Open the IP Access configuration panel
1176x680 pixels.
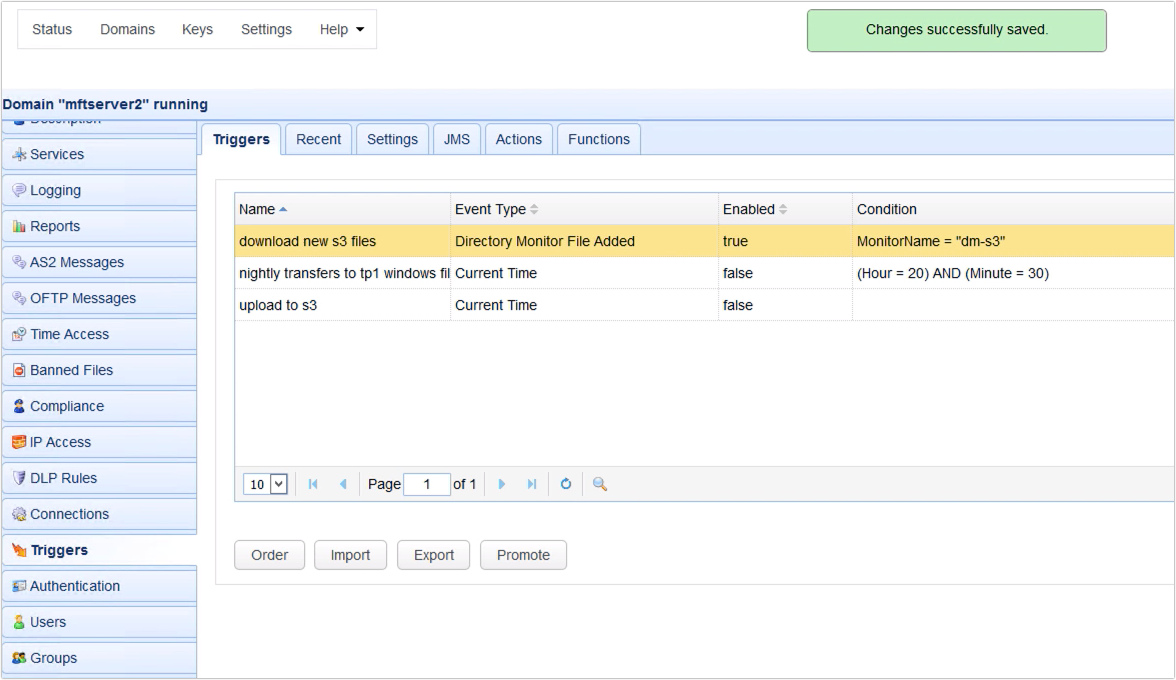pos(58,442)
